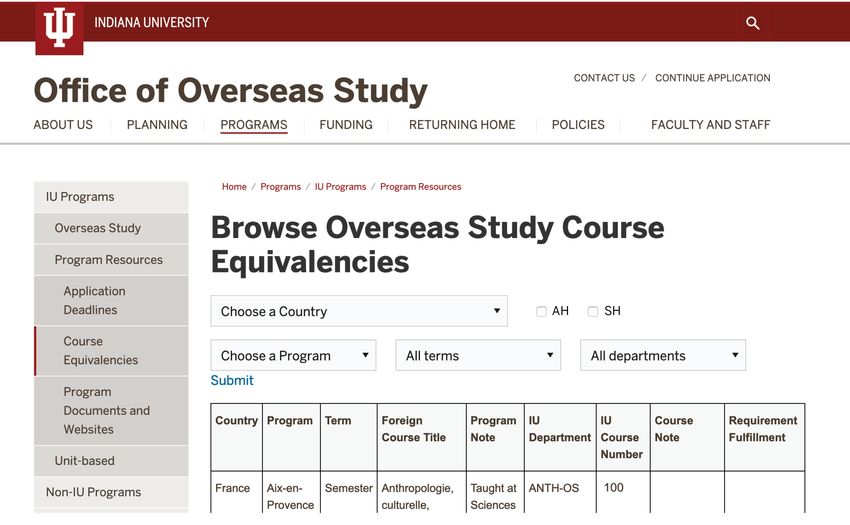This screenshot has width=850, height=525.
Task: Click Continue Application link
Action: [712, 78]
